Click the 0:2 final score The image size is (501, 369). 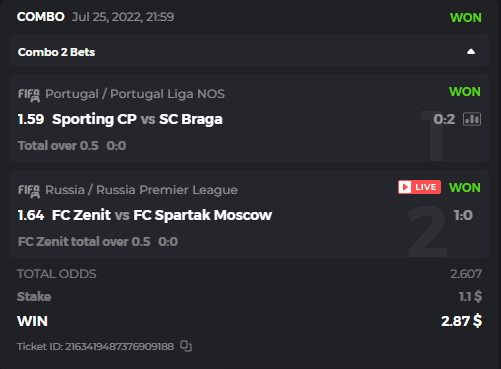[x=444, y=119]
